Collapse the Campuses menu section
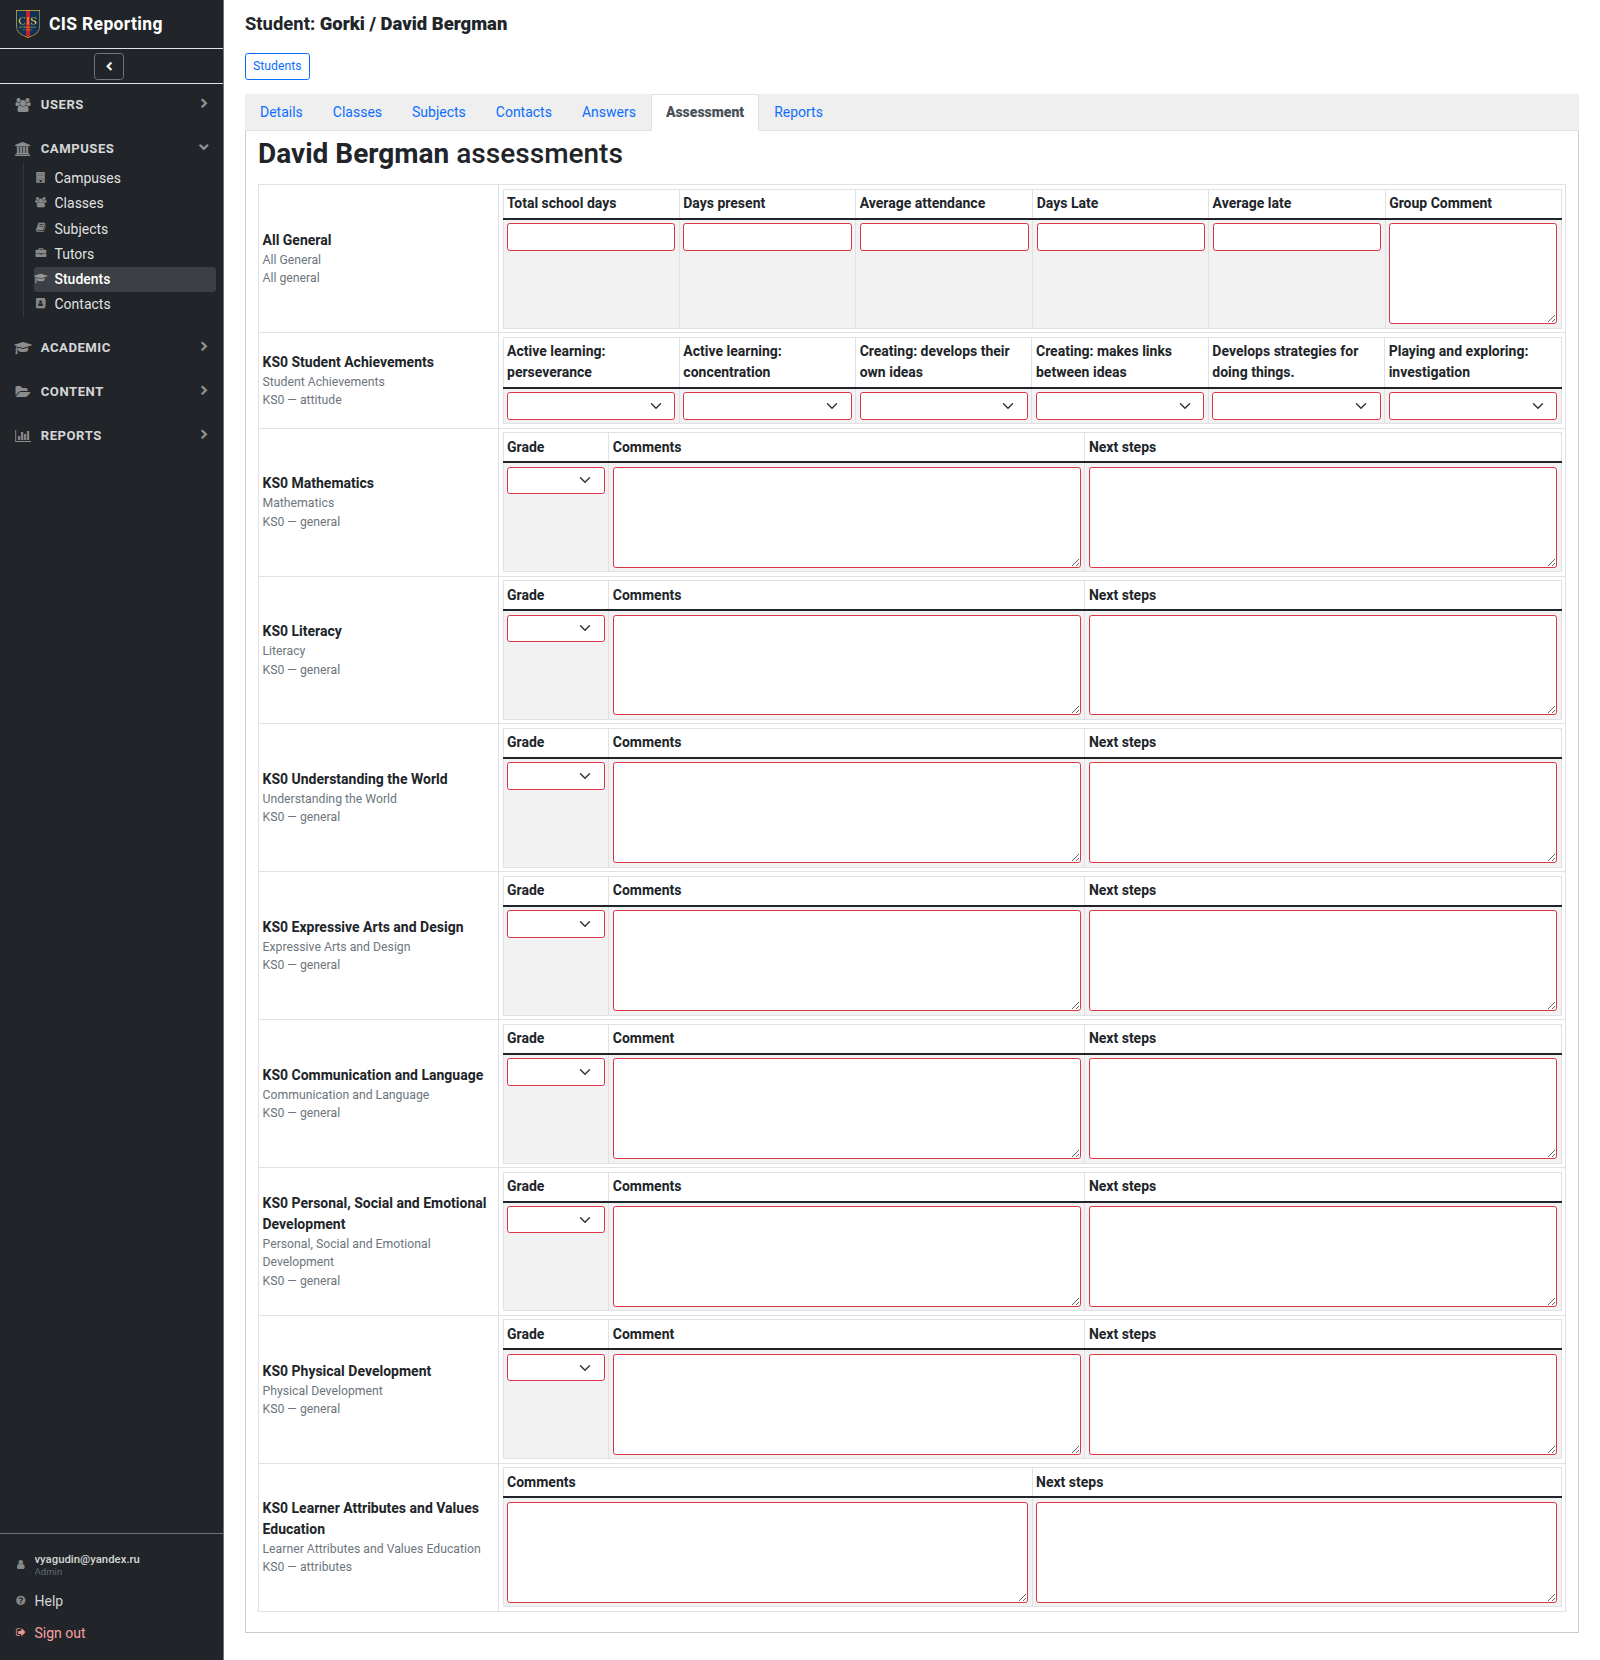This screenshot has width=1600, height=1660. (x=204, y=148)
